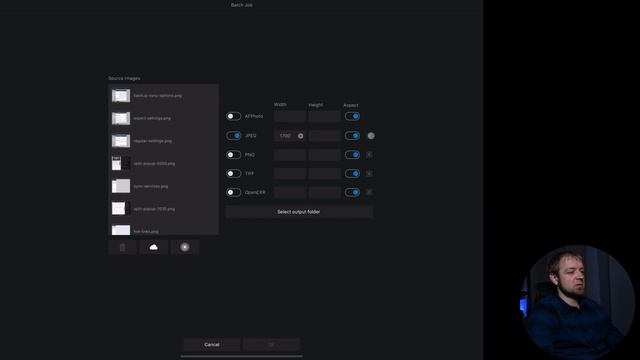Select the sync services.png source image
Screen dimensions: 640x360
[163, 186]
